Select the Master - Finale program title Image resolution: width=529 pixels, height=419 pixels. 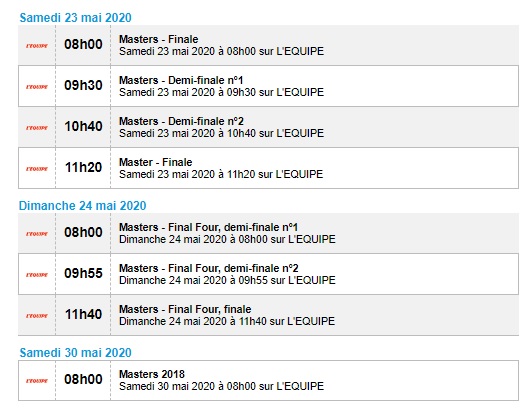coord(156,162)
